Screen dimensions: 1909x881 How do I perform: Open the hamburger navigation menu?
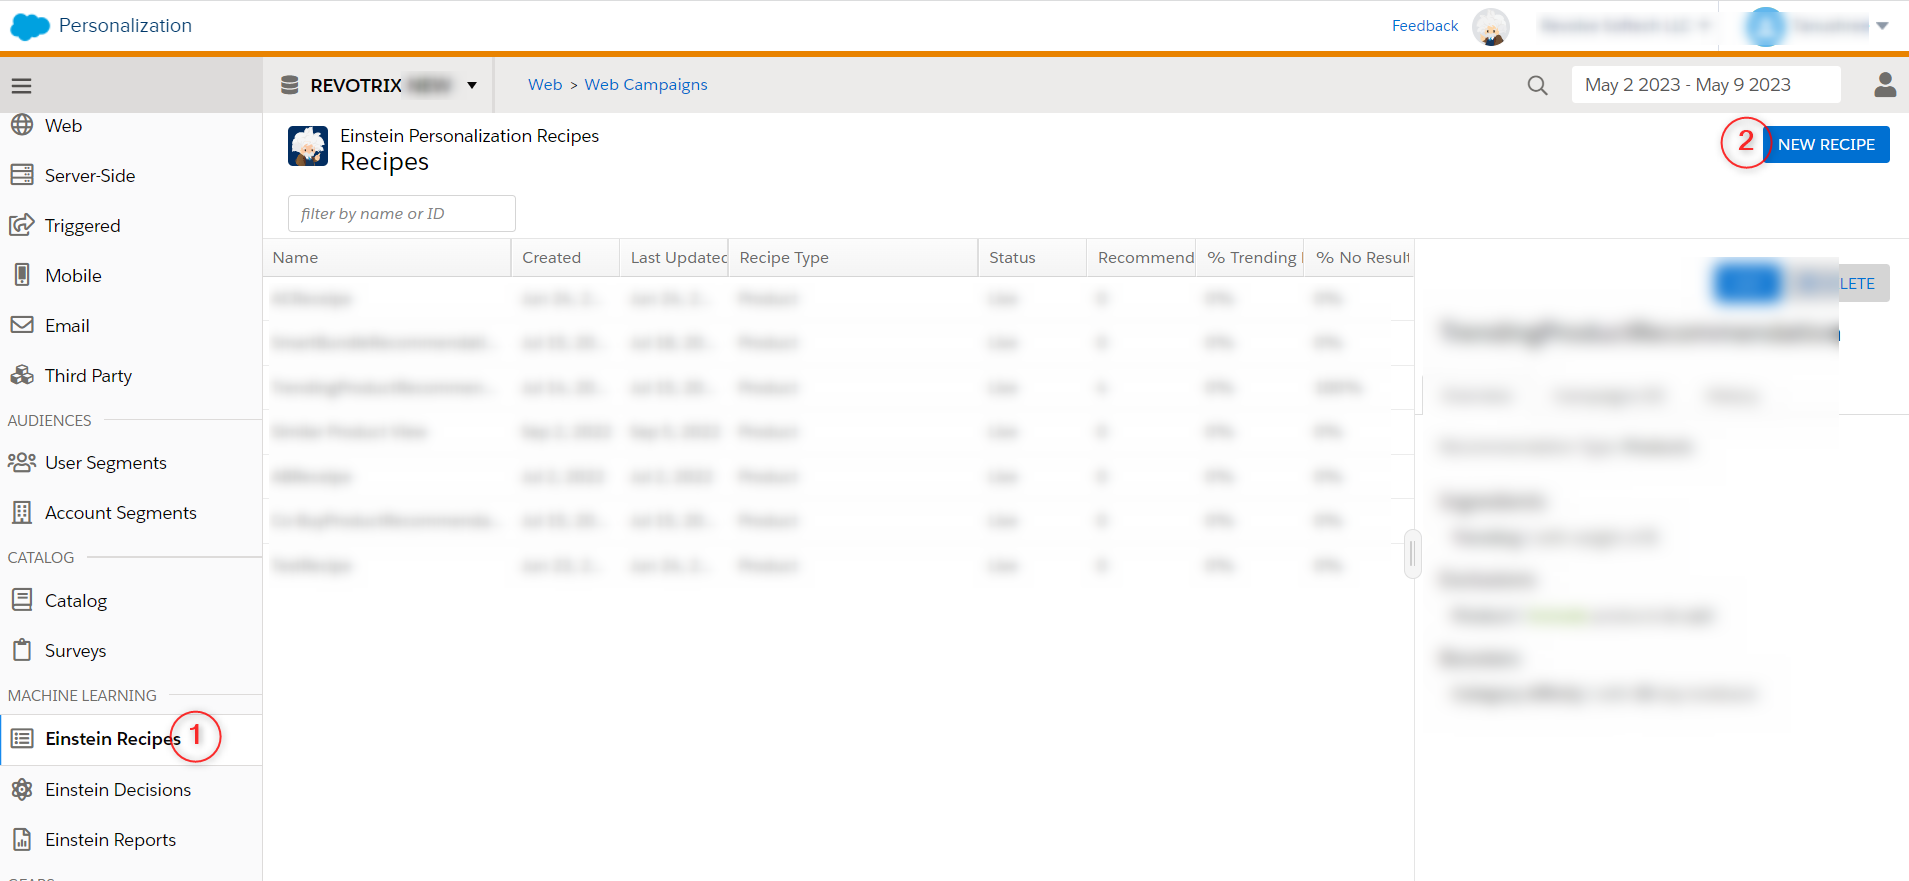pos(21,86)
